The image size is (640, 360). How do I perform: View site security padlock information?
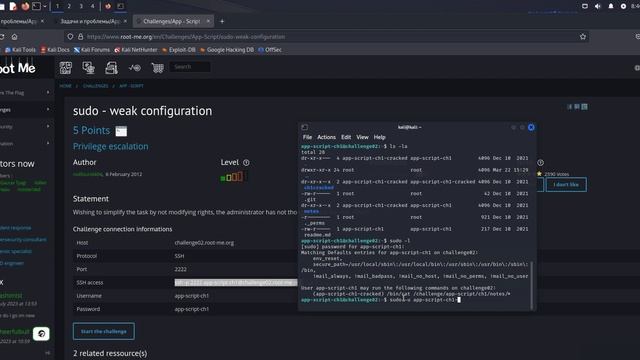click(x=80, y=37)
